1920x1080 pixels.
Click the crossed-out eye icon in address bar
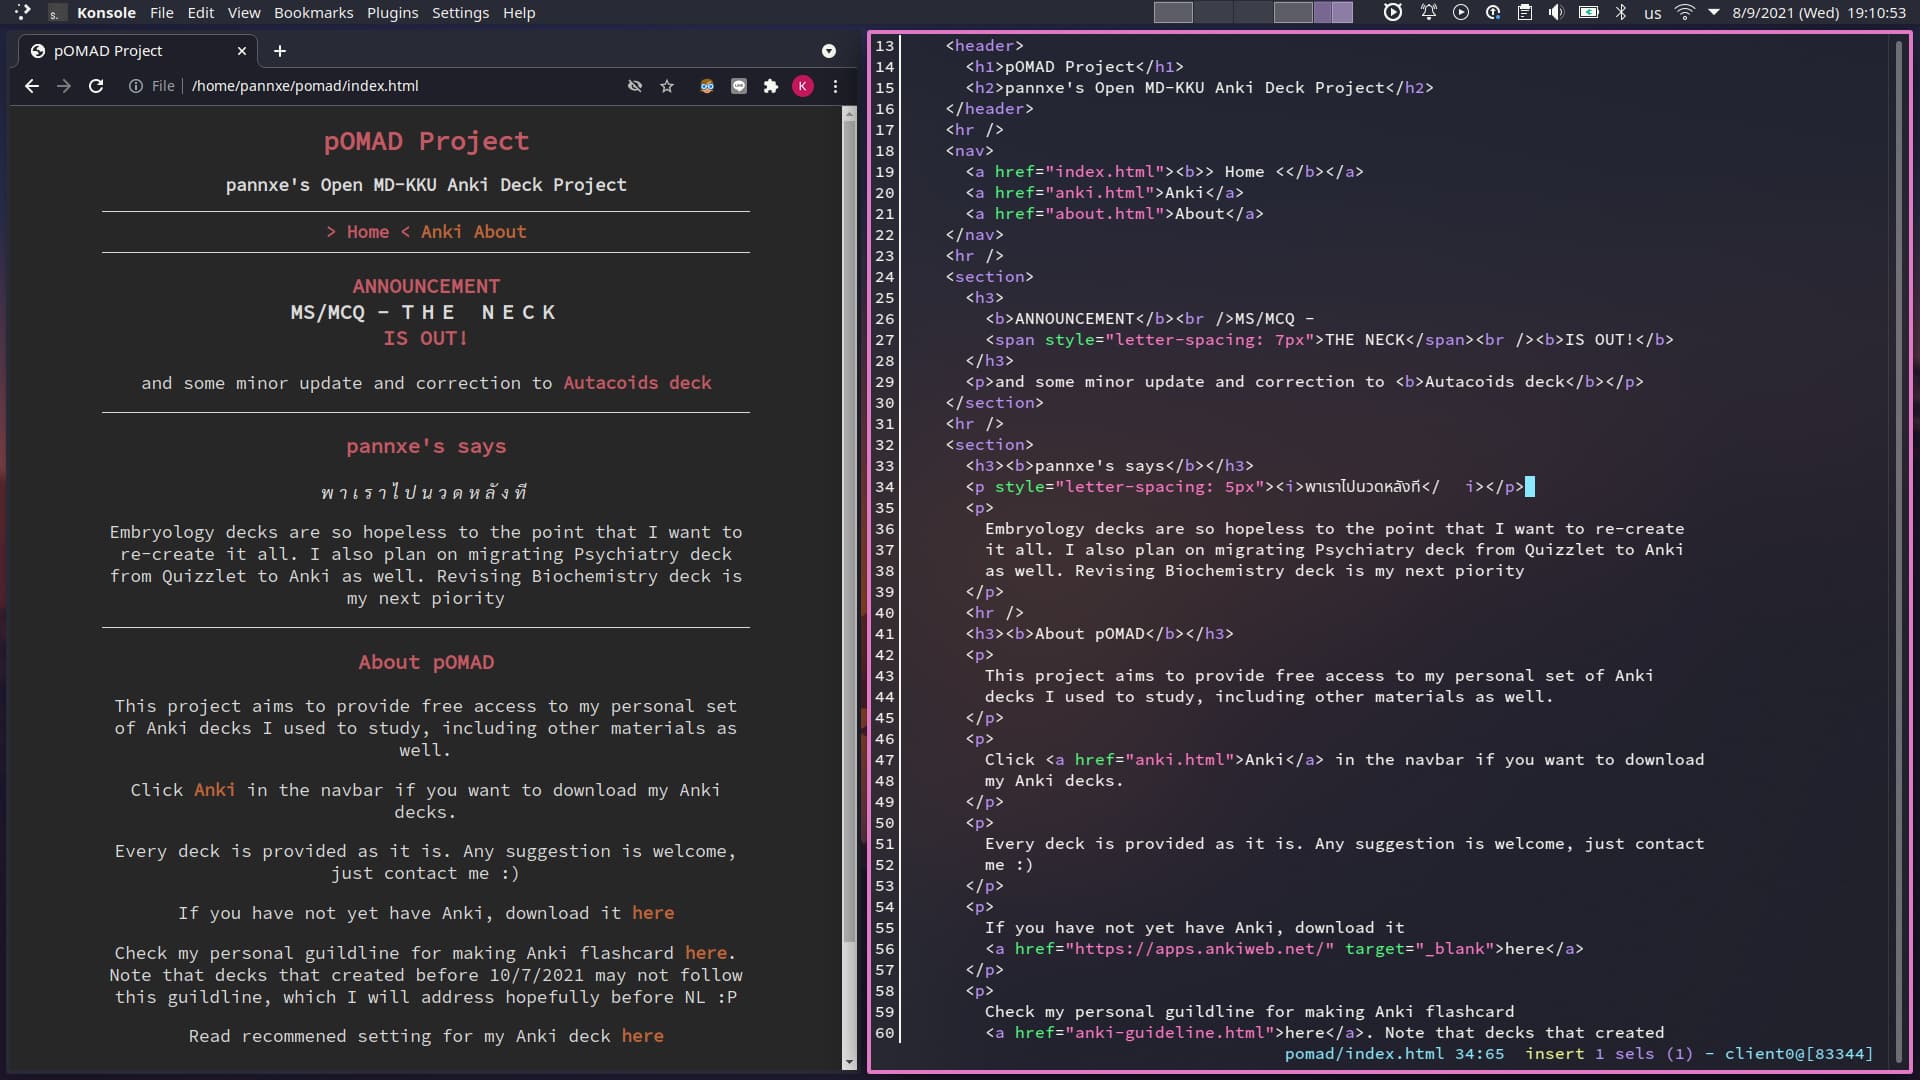[x=635, y=86]
